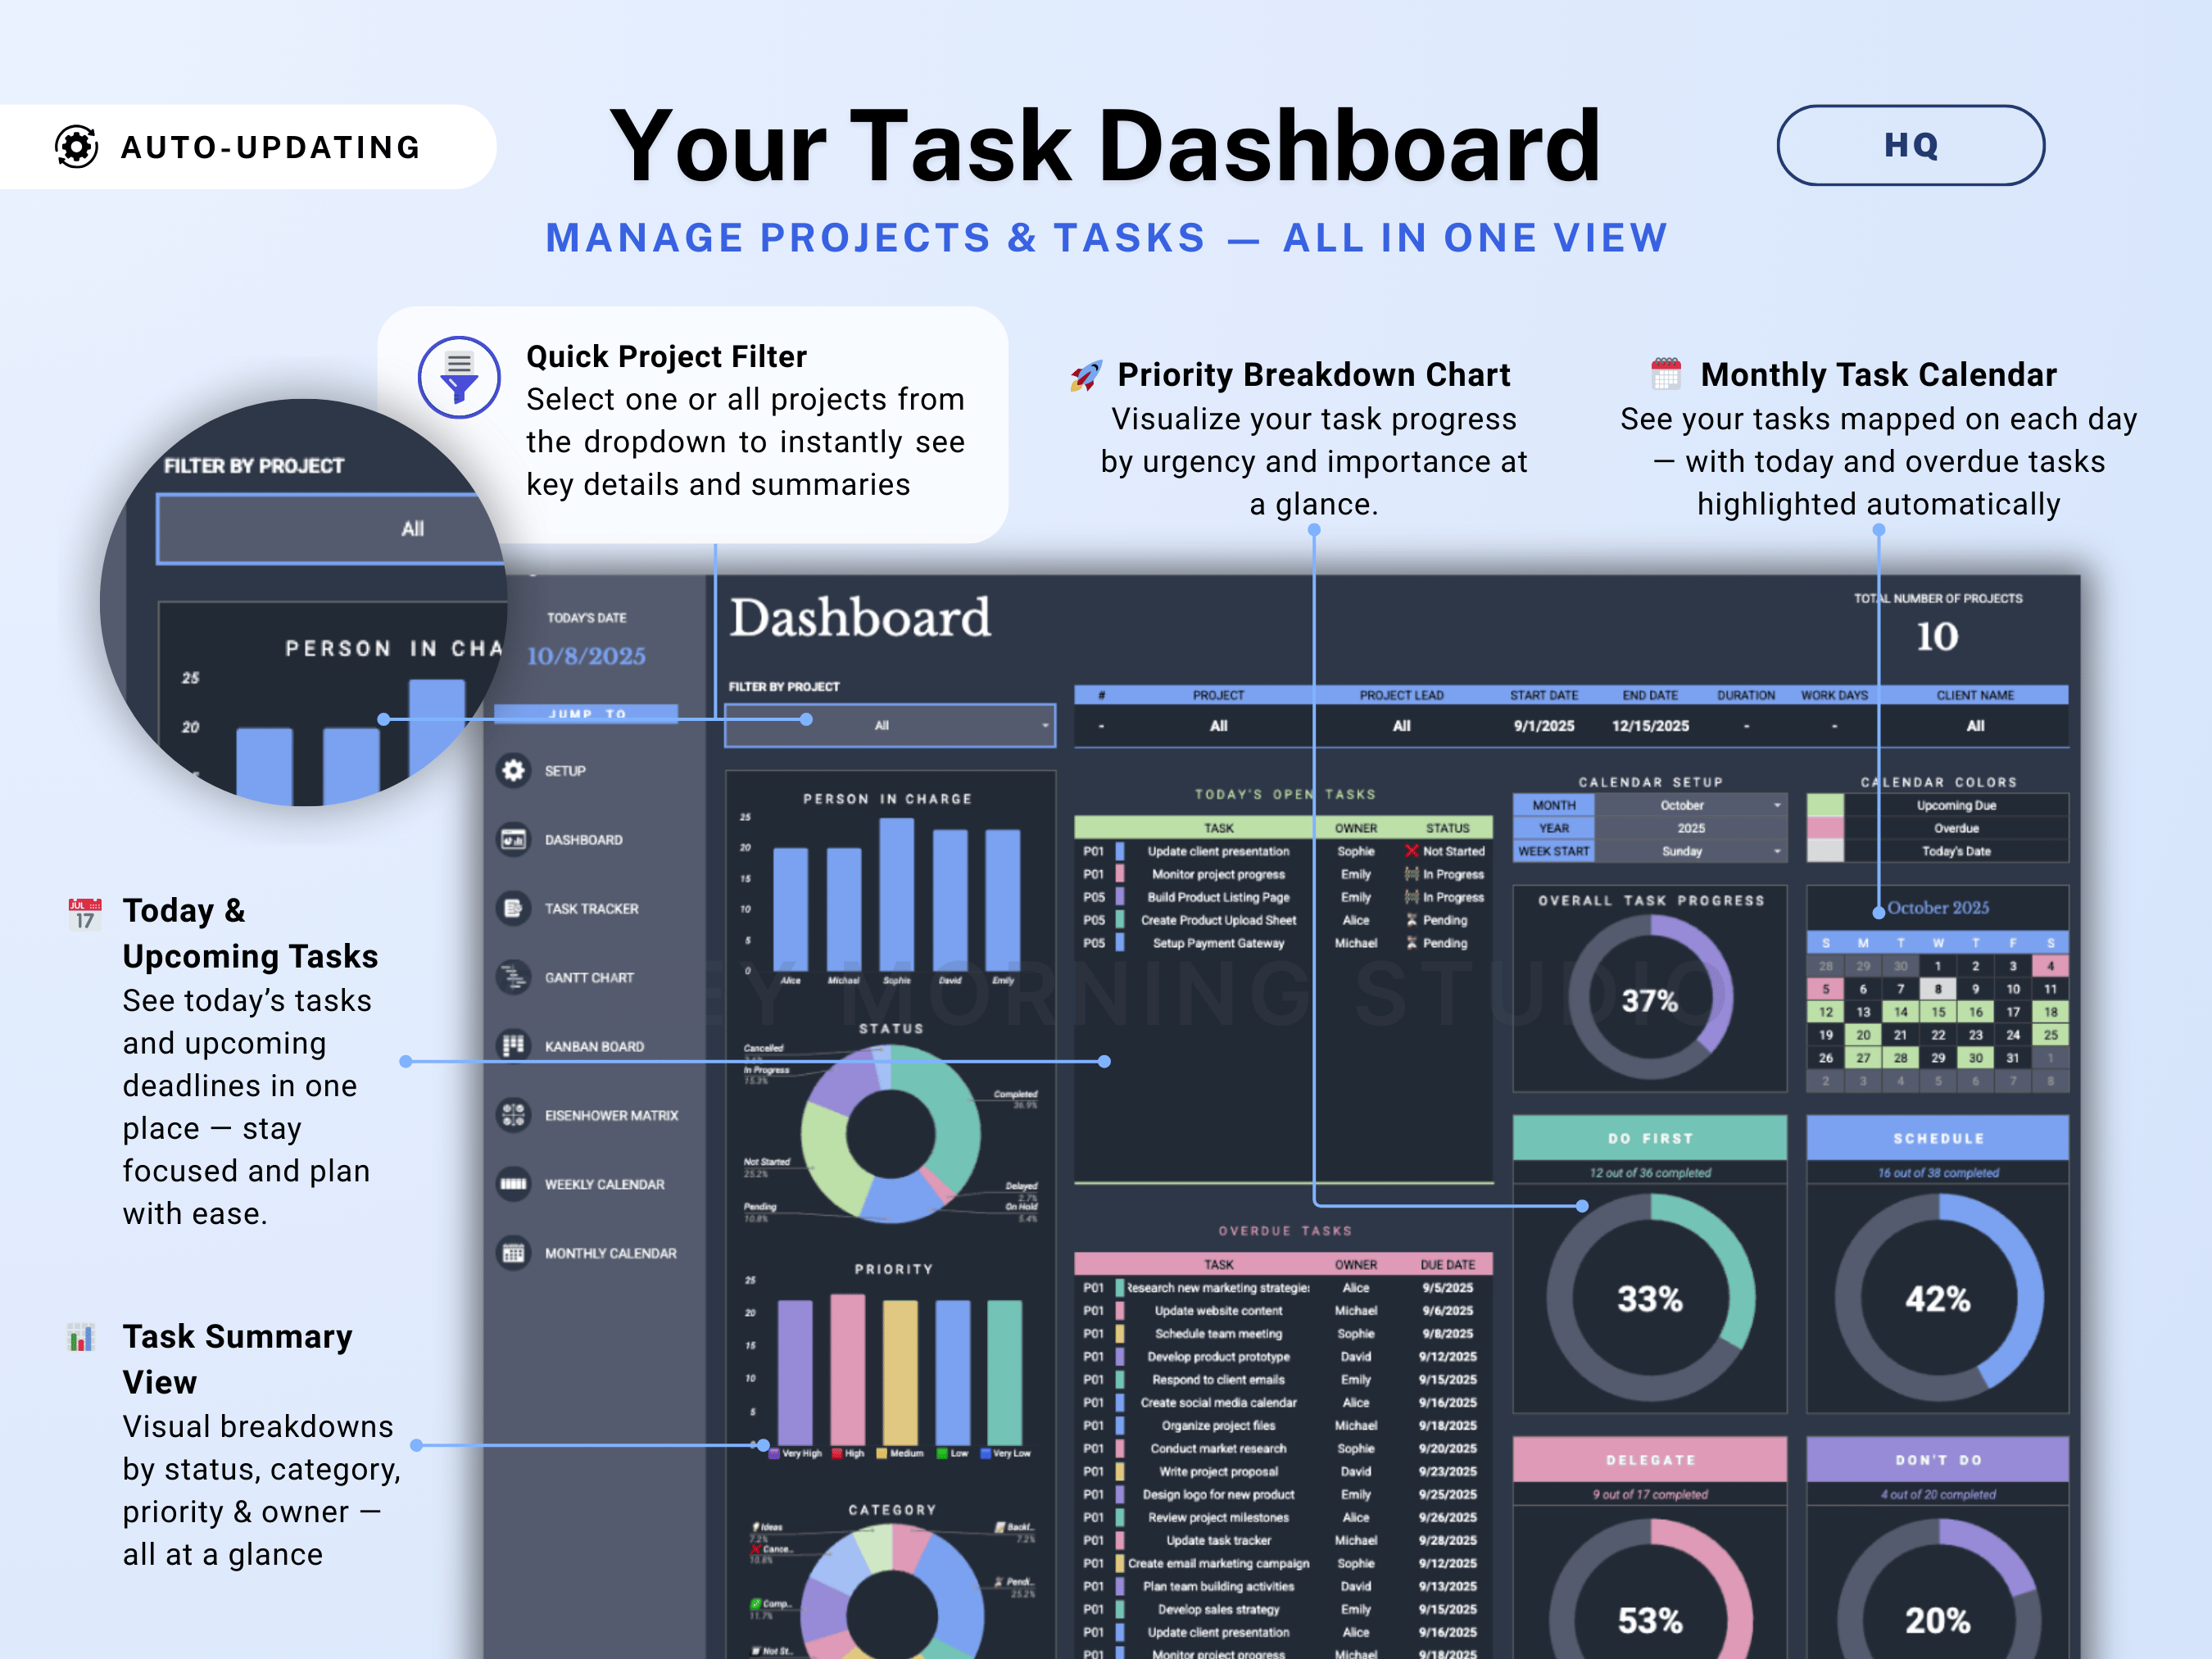The height and width of the screenshot is (1659, 2212).
Task: Open the Kanban Board icon
Action: point(513,1046)
